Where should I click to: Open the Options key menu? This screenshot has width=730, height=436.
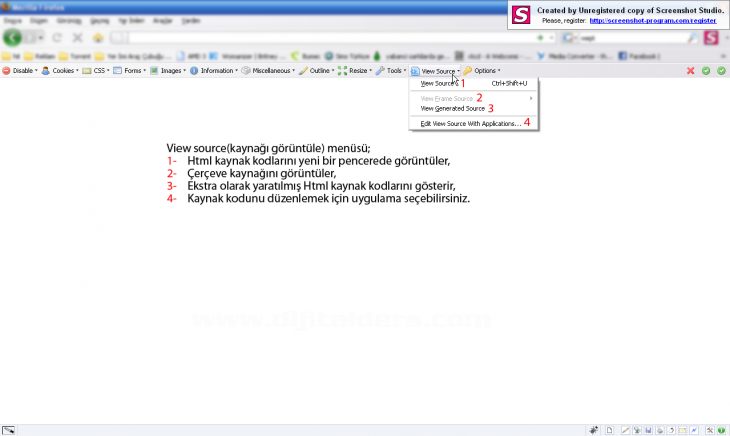coord(468,71)
